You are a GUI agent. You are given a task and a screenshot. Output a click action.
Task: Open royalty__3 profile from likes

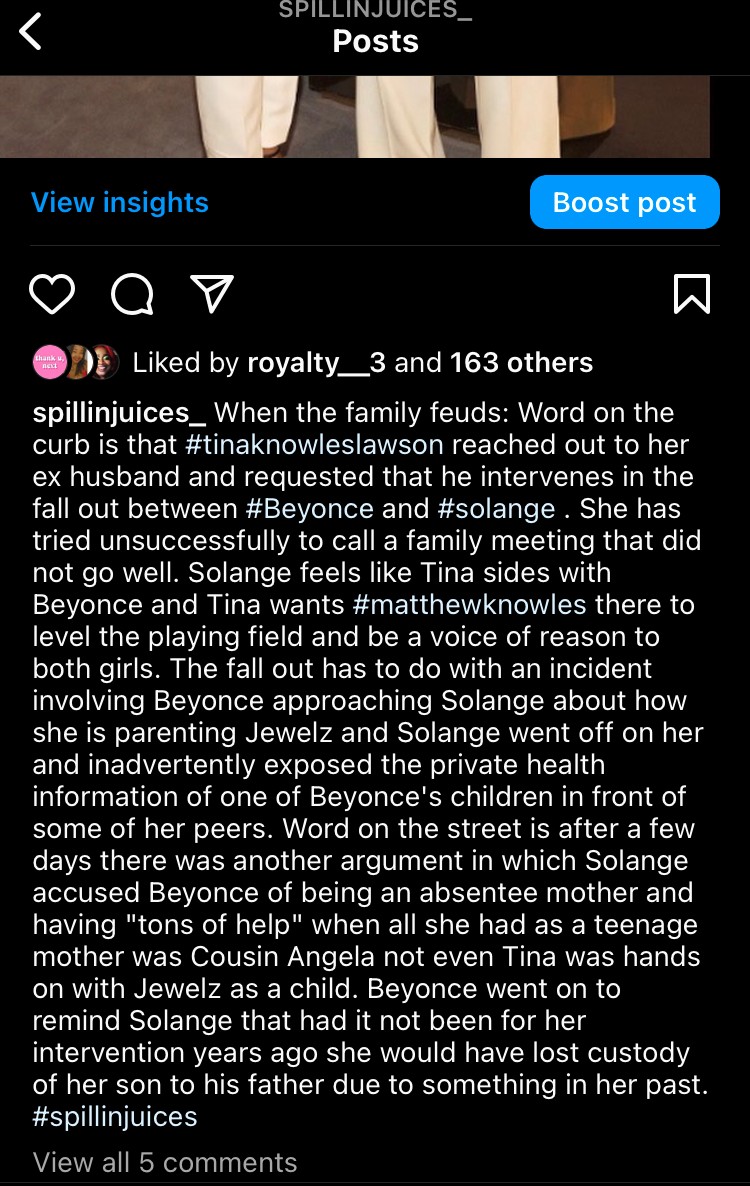(316, 362)
